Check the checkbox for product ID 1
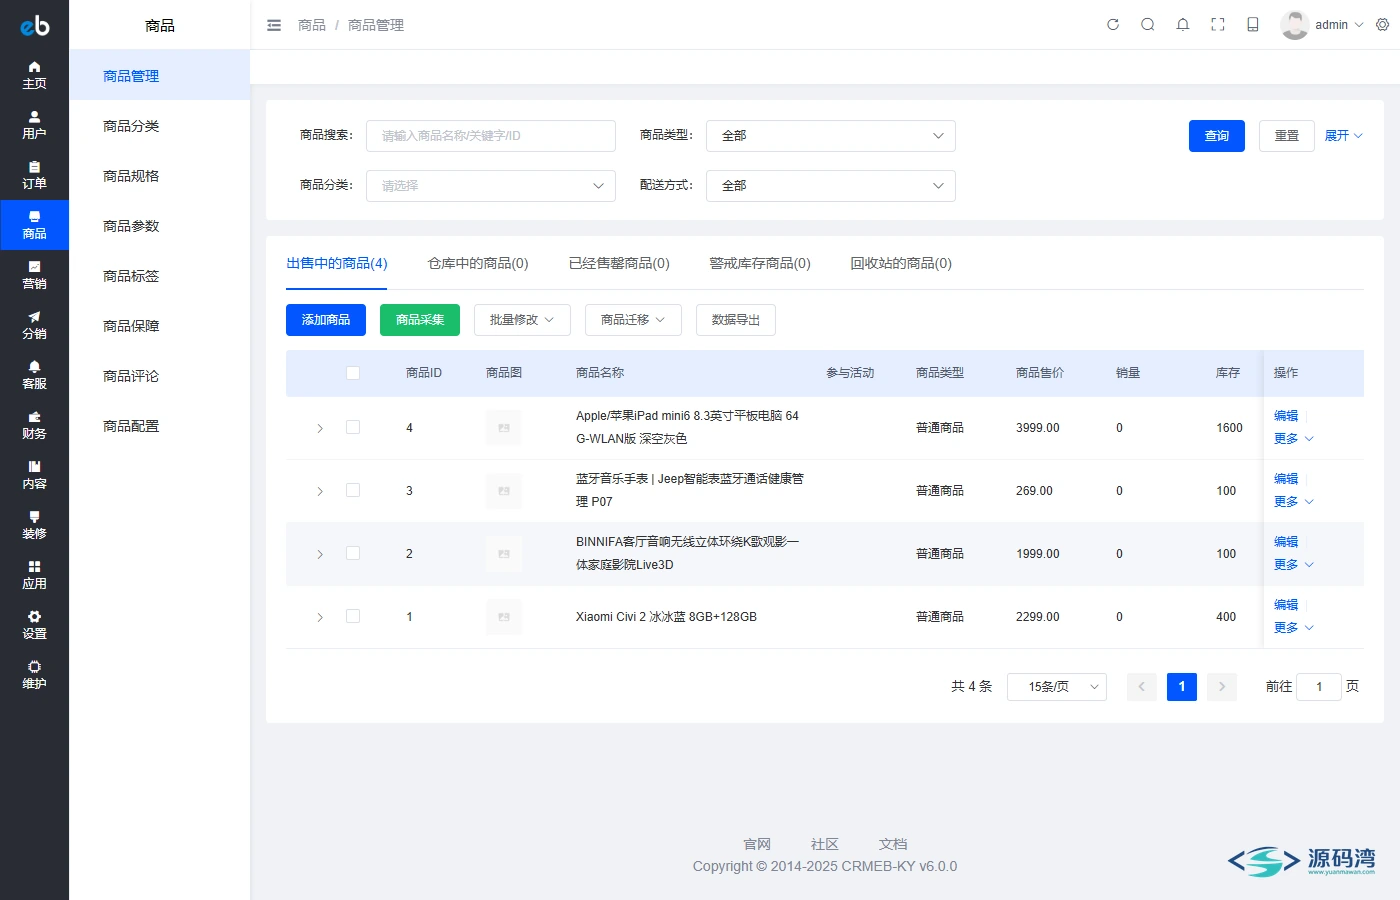Viewport: 1400px width, 900px height. click(x=353, y=616)
